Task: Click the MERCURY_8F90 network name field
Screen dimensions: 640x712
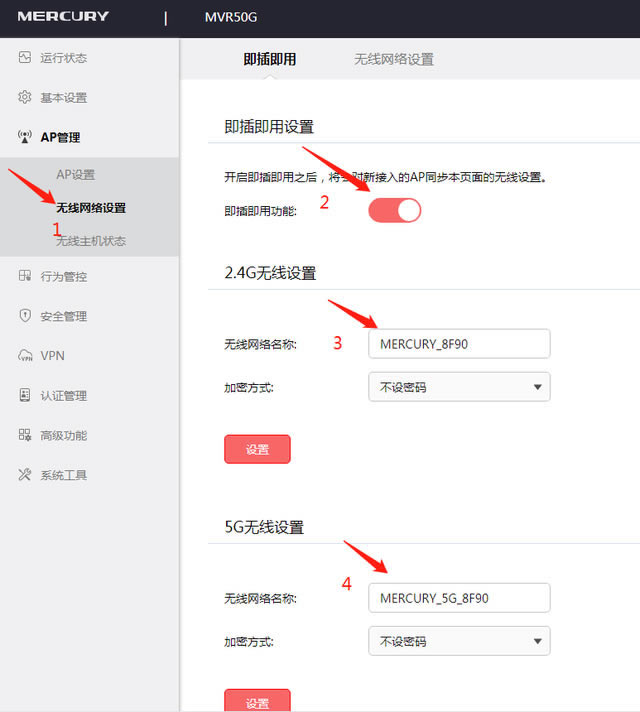Action: 459,344
